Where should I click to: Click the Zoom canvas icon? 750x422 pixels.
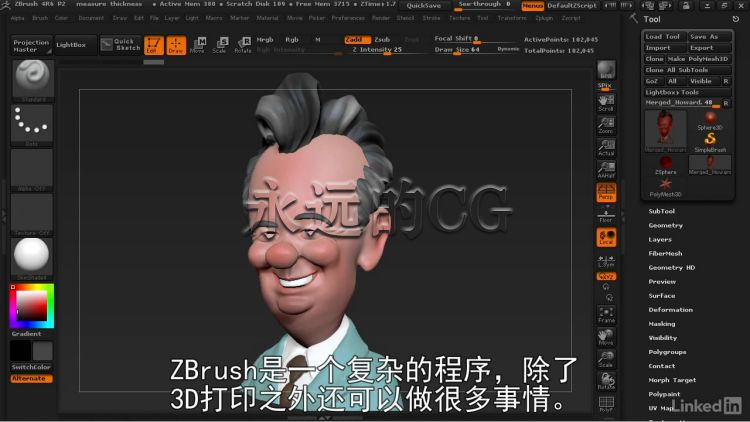606,125
